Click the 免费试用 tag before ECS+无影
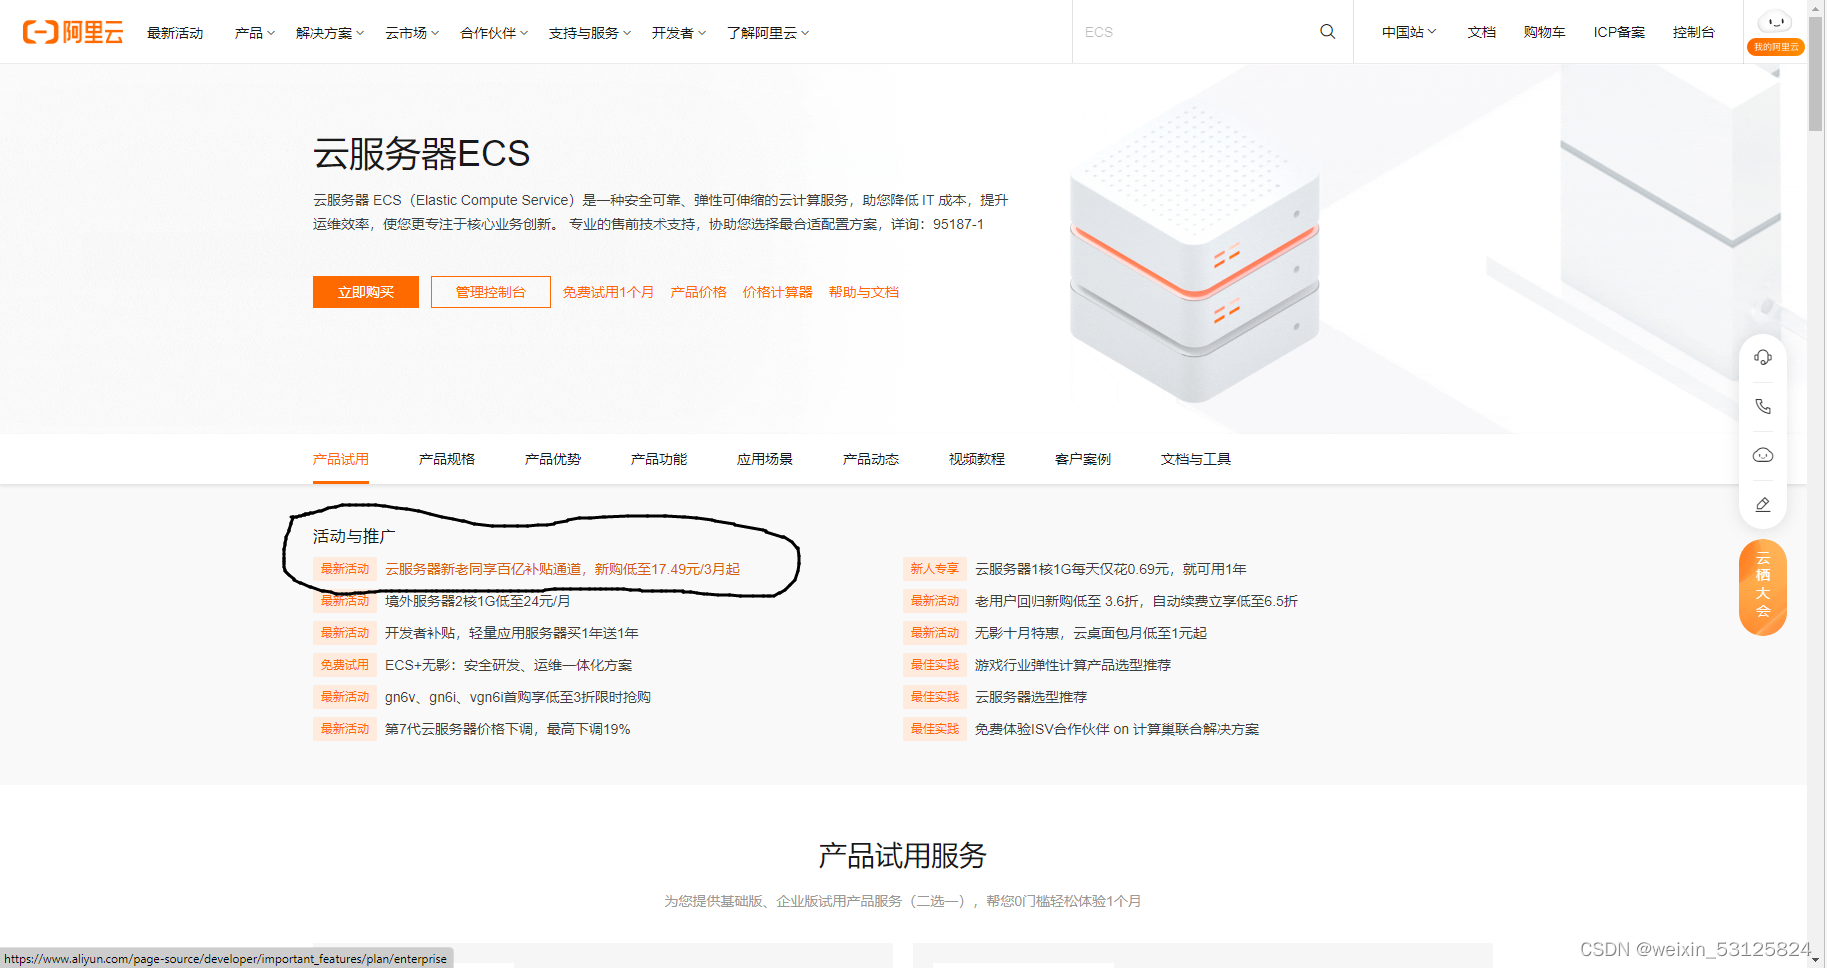Viewport: 1827px width, 968px height. pyautogui.click(x=345, y=665)
